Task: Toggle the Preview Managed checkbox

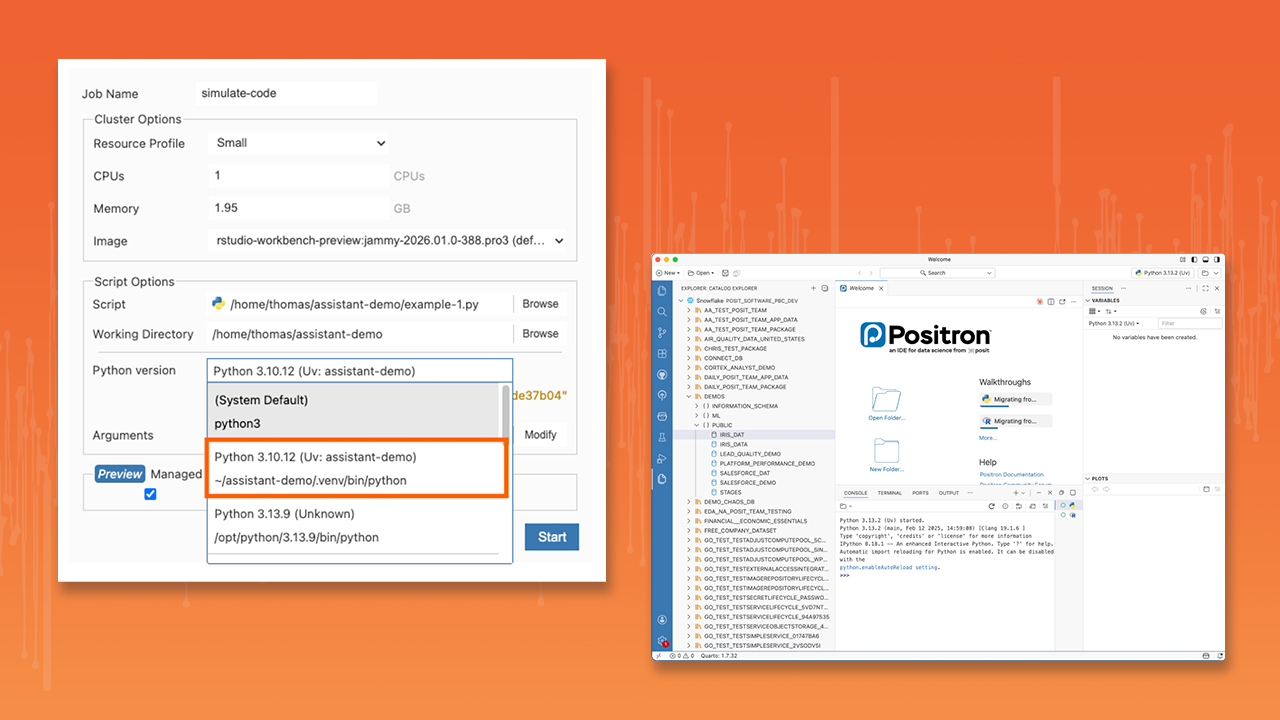Action: coord(150,494)
